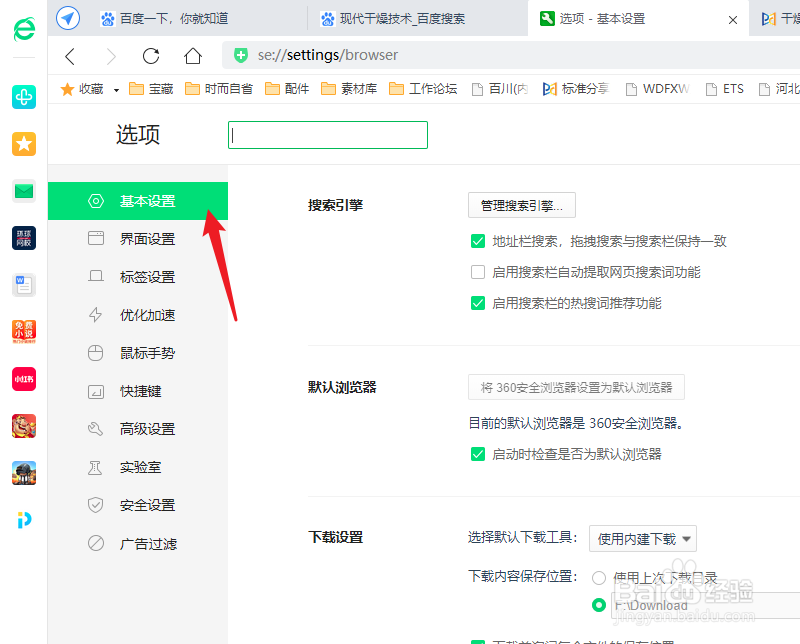Expand the 收藏 bookmarks dropdown arrow

pos(116,90)
